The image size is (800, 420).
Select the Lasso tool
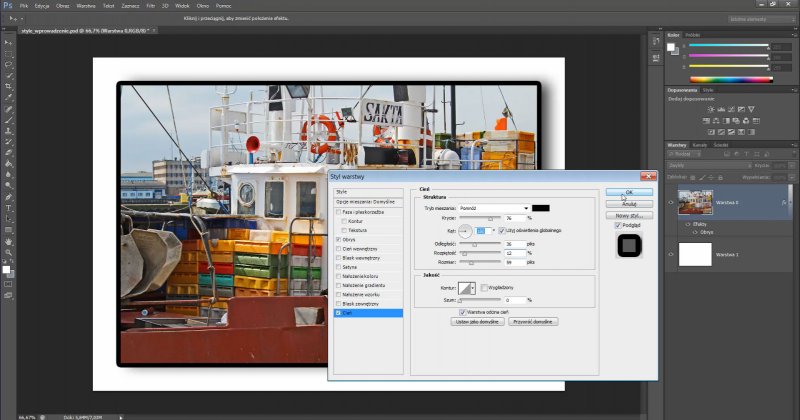point(8,63)
